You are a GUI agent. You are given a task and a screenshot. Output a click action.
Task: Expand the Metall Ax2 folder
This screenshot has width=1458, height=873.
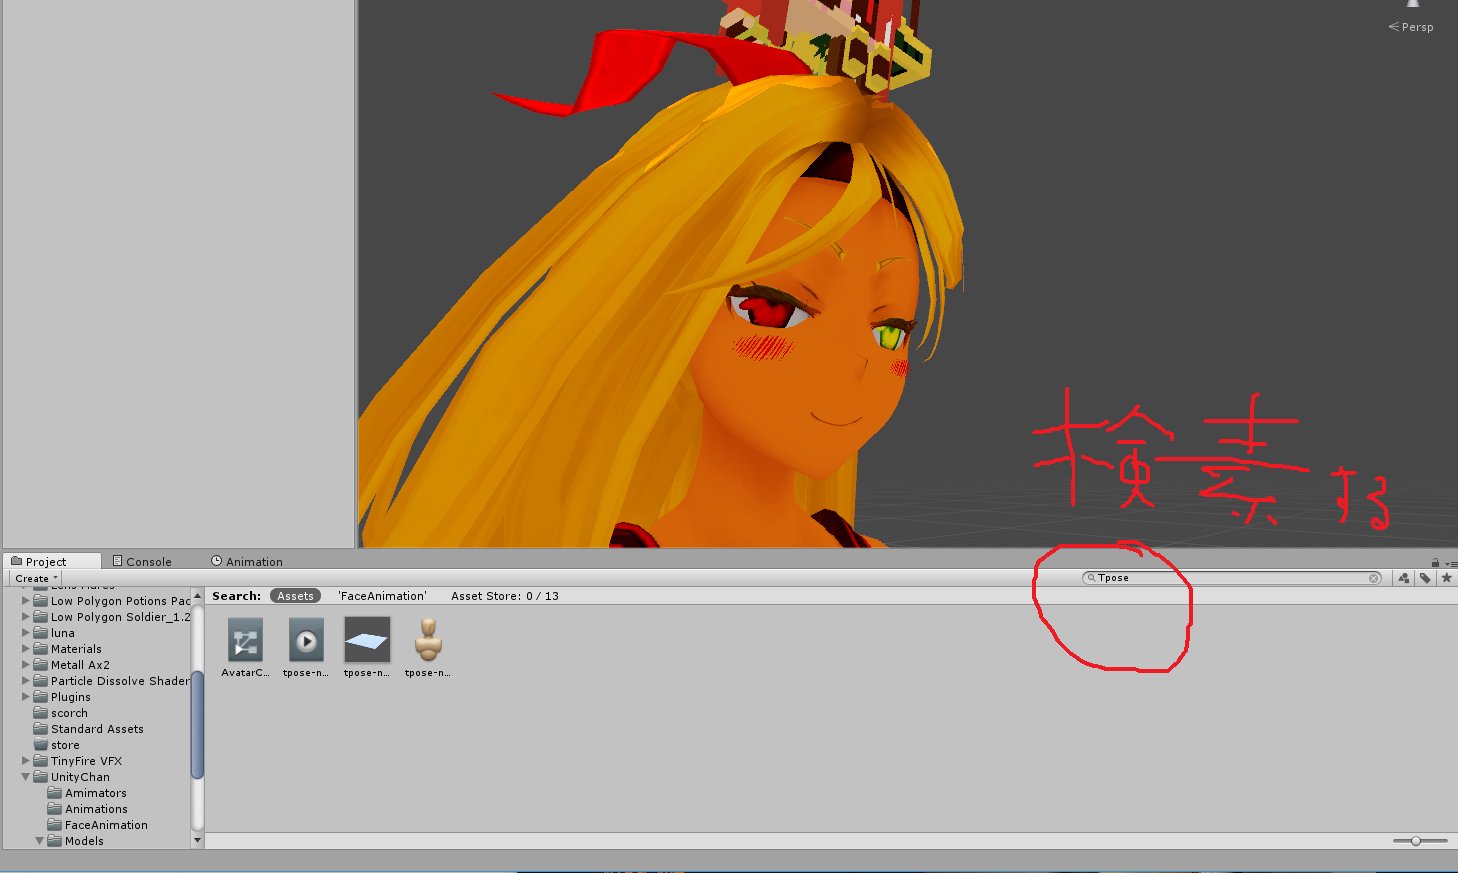click(26, 665)
